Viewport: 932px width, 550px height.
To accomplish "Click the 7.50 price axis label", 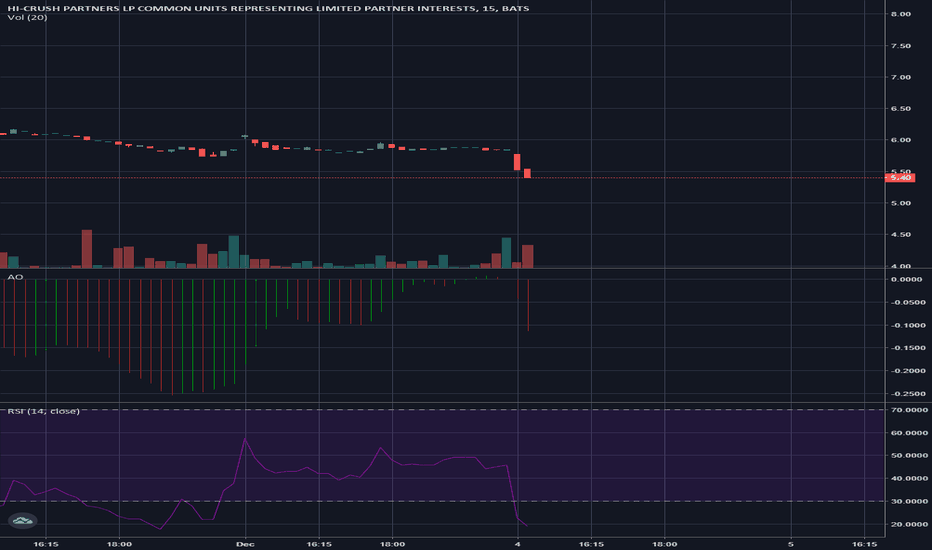I will tap(900, 46).
